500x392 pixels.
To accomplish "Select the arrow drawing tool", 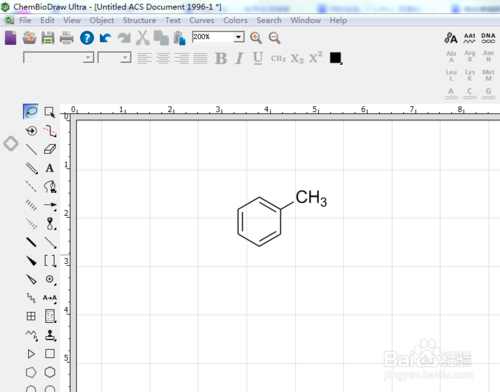I will coord(50,205).
